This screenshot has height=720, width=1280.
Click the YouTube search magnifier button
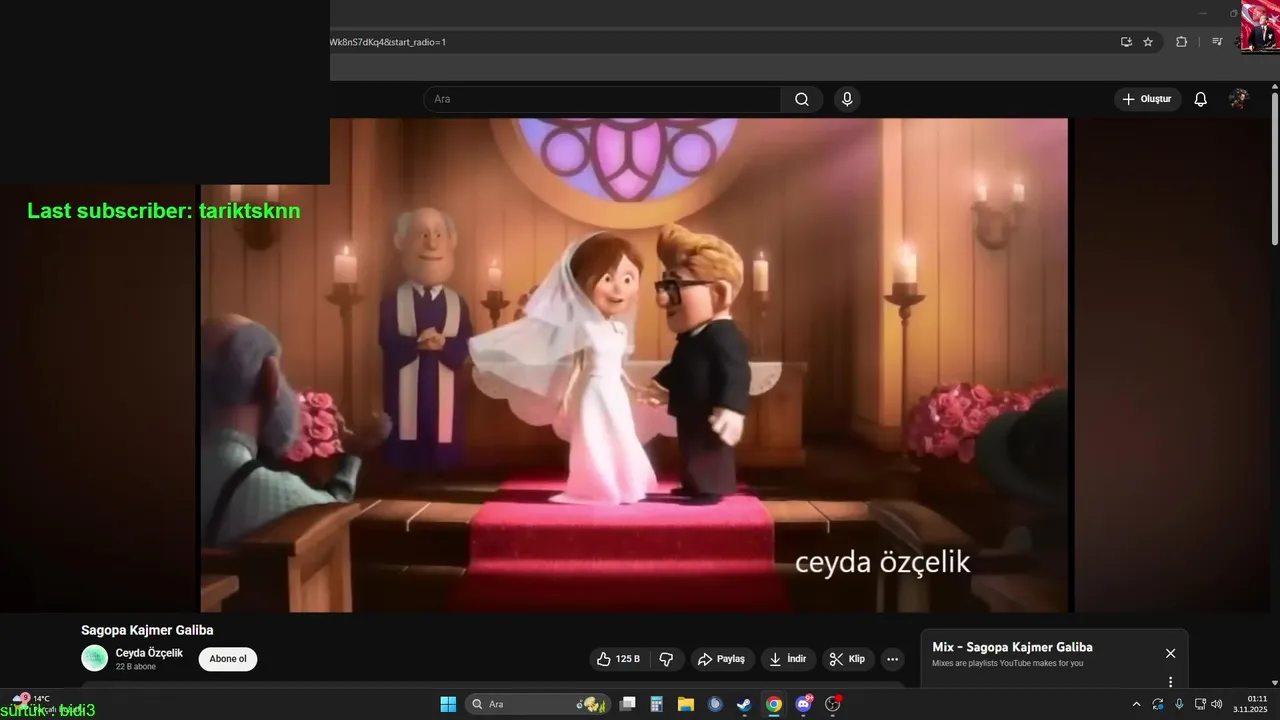click(x=802, y=99)
